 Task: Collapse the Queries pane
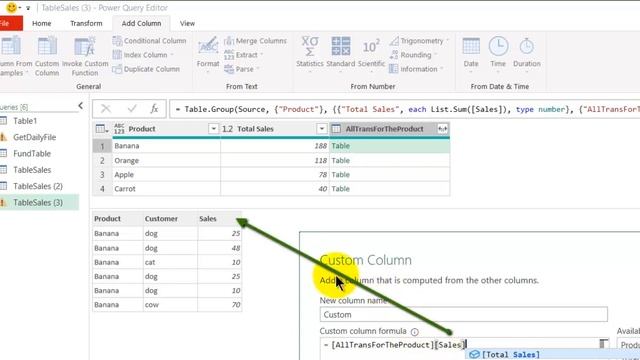pos(81,106)
